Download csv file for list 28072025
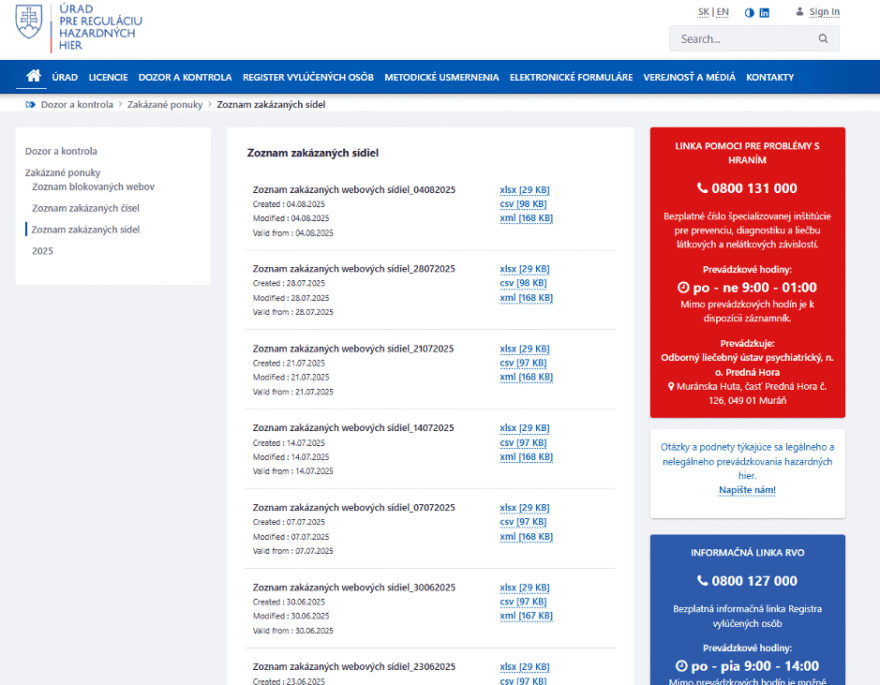880x685 pixels. click(x=524, y=283)
